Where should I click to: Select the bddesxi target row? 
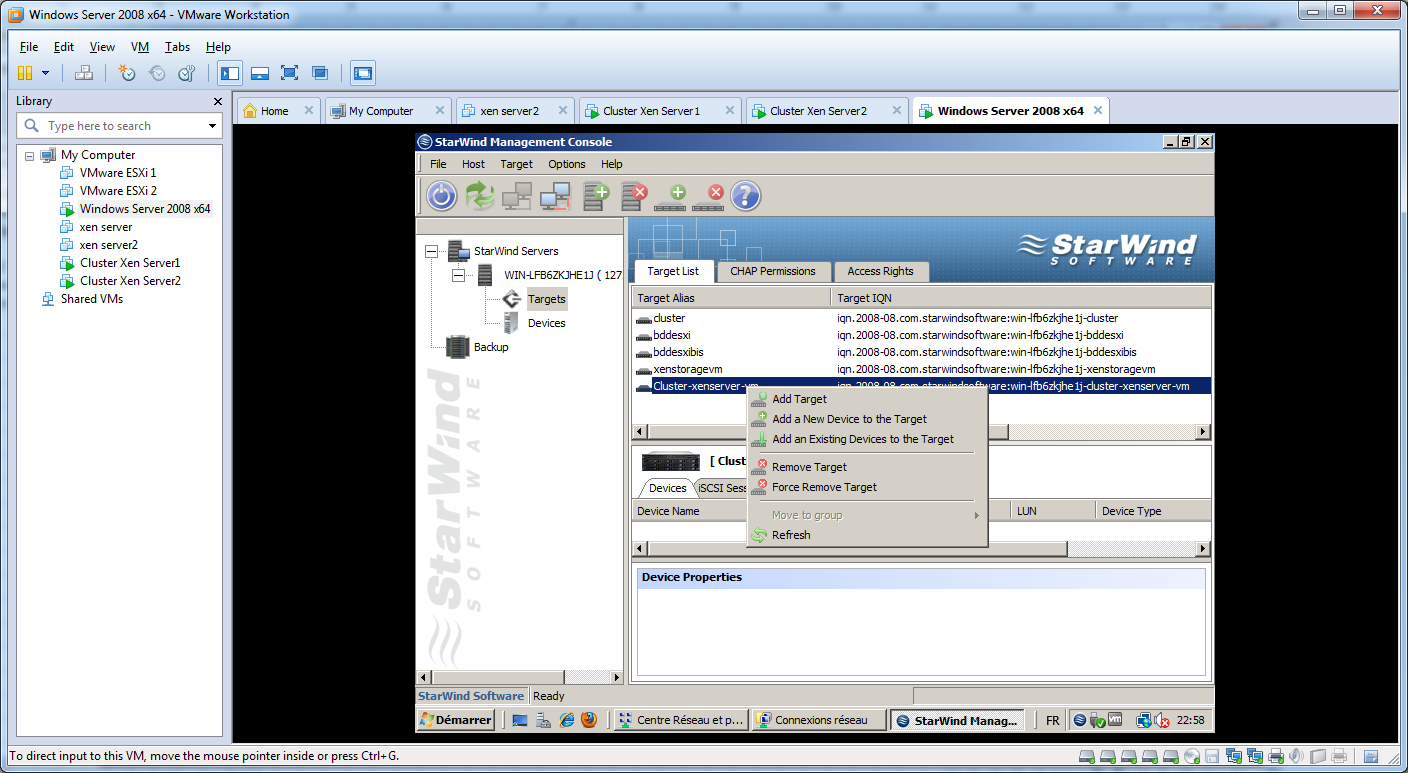point(671,335)
